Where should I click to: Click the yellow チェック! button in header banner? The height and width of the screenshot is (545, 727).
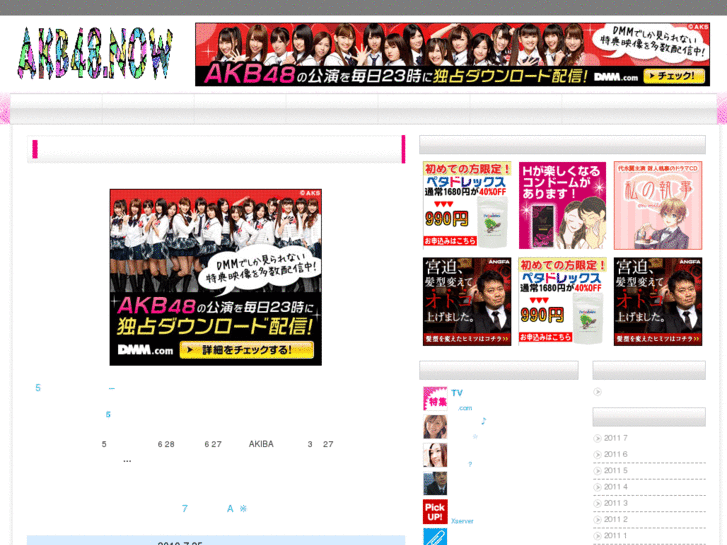coord(674,76)
